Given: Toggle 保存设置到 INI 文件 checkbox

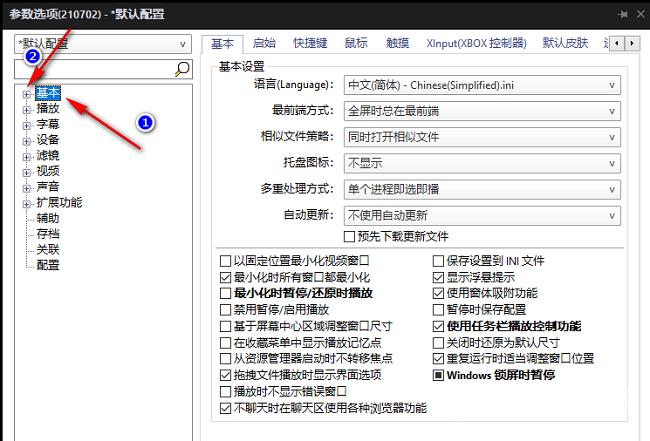Looking at the screenshot, I should (438, 261).
